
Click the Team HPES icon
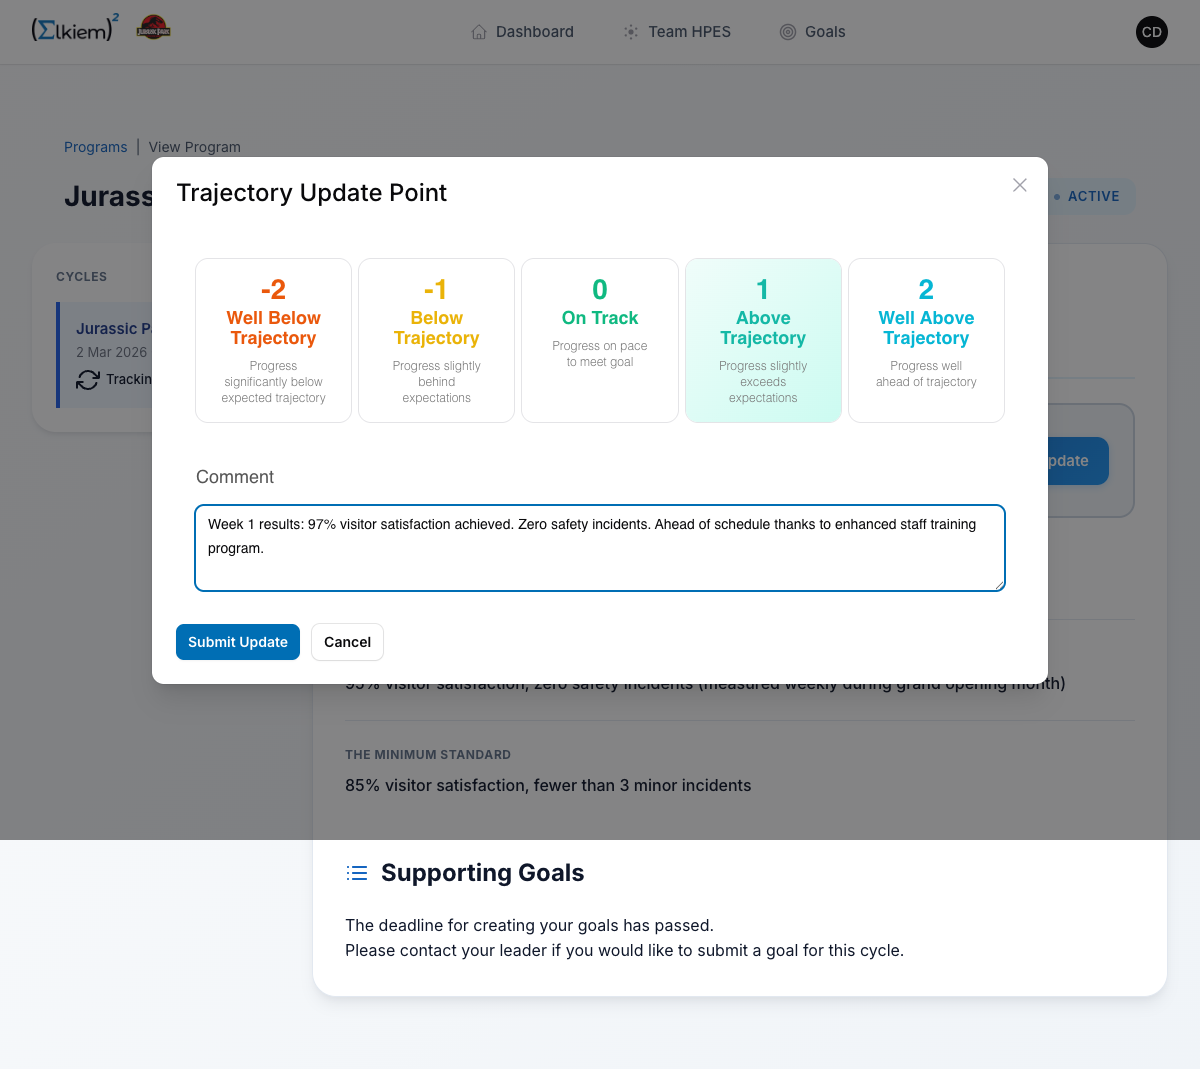click(x=631, y=32)
